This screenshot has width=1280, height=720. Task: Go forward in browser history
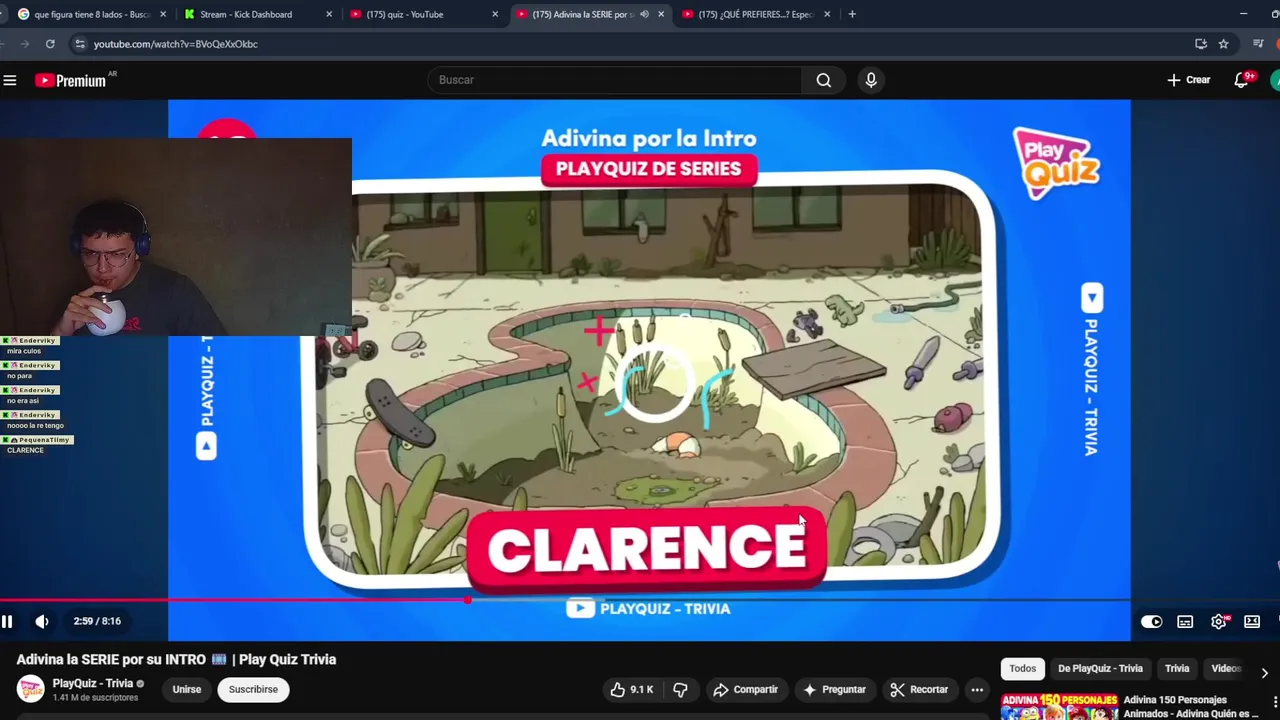(x=24, y=44)
